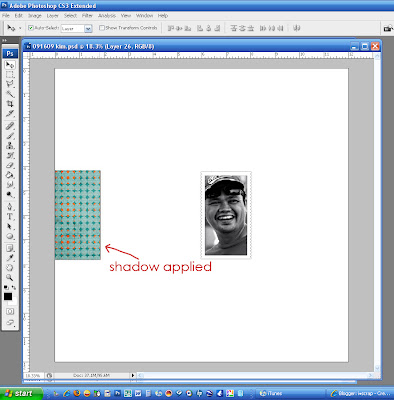
Task: Click the Ps logo atop the toolbox
Action: (x=10, y=53)
